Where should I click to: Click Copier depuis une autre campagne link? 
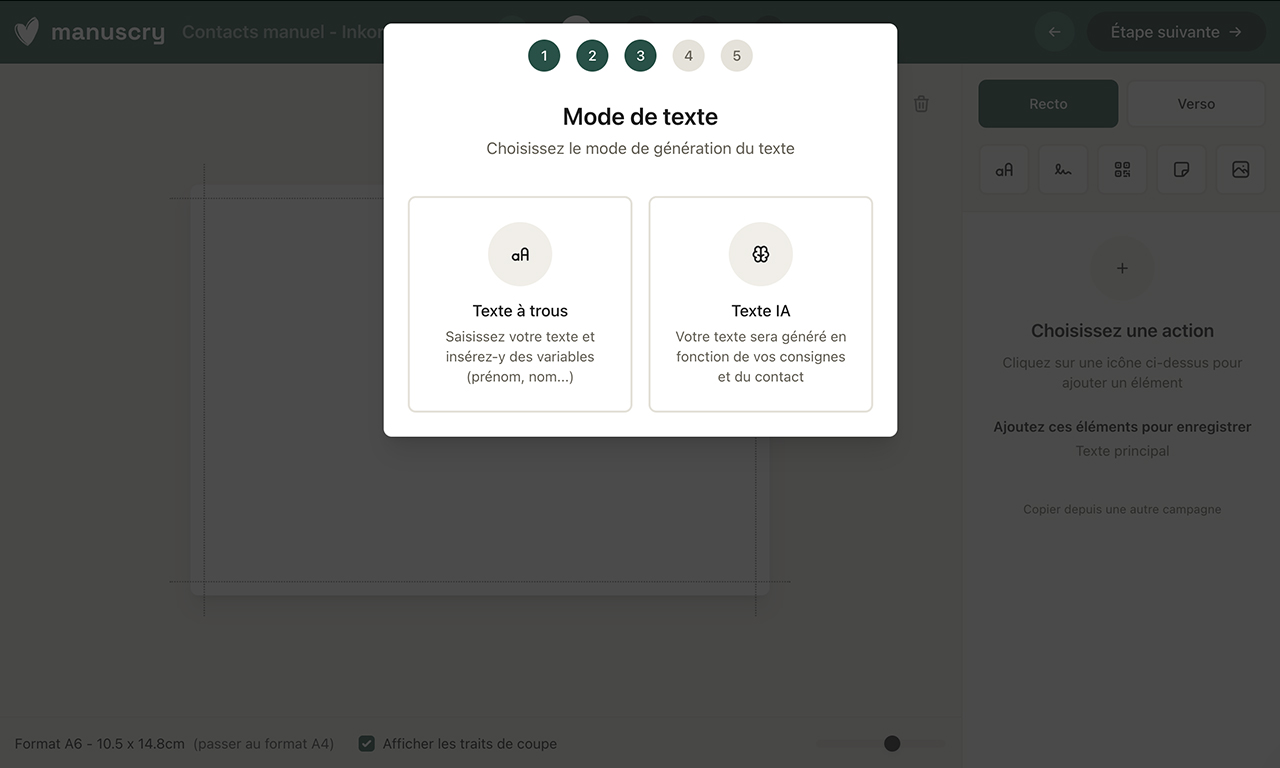pyautogui.click(x=1122, y=509)
